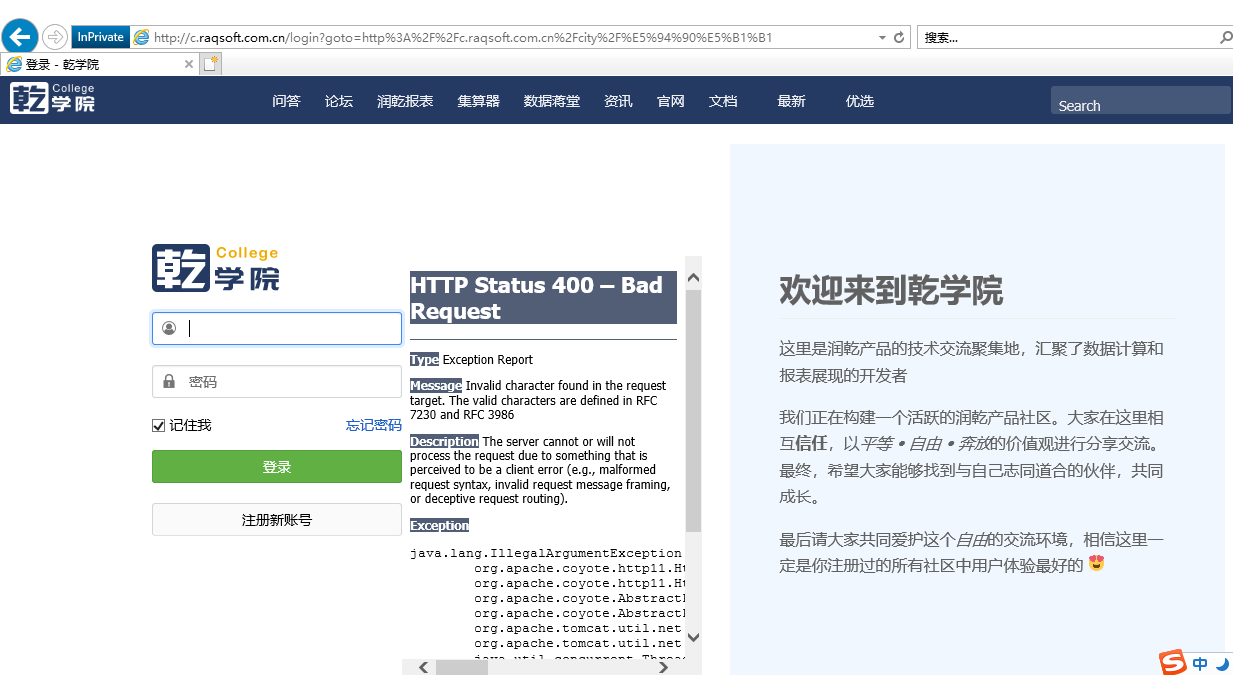Click the 乾学院 logo in navigation bar

[53, 98]
